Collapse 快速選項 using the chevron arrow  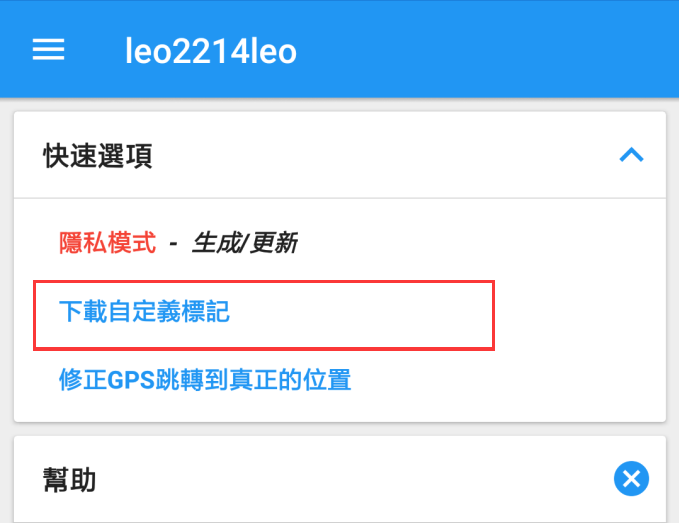631,155
